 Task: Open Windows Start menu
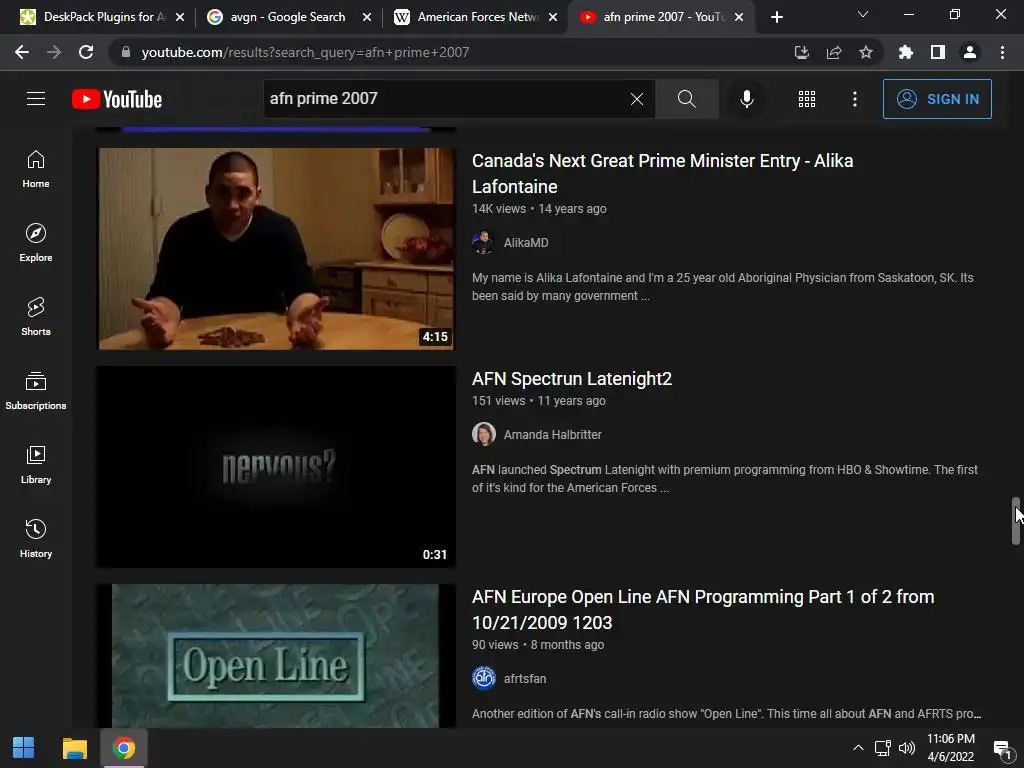pos(24,748)
